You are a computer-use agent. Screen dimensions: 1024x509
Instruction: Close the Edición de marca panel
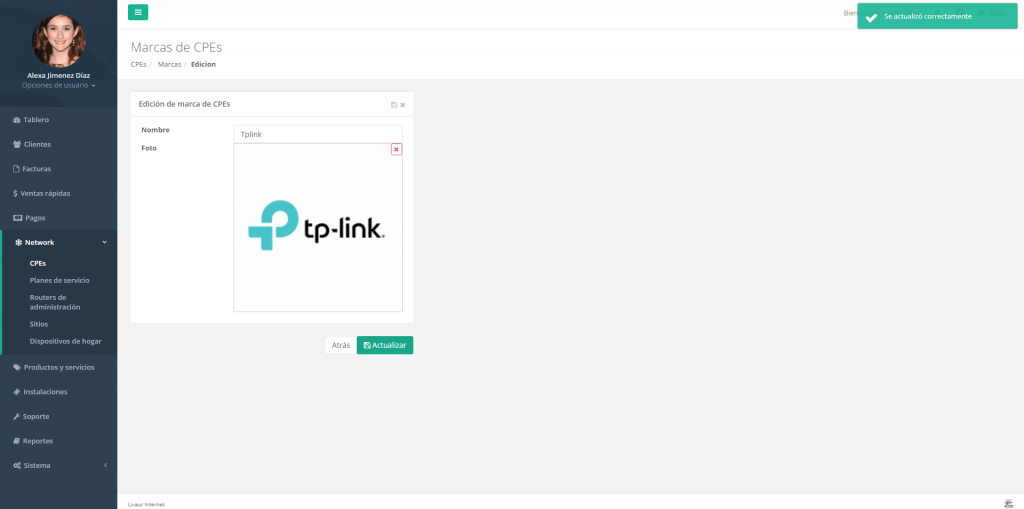pyautogui.click(x=403, y=105)
